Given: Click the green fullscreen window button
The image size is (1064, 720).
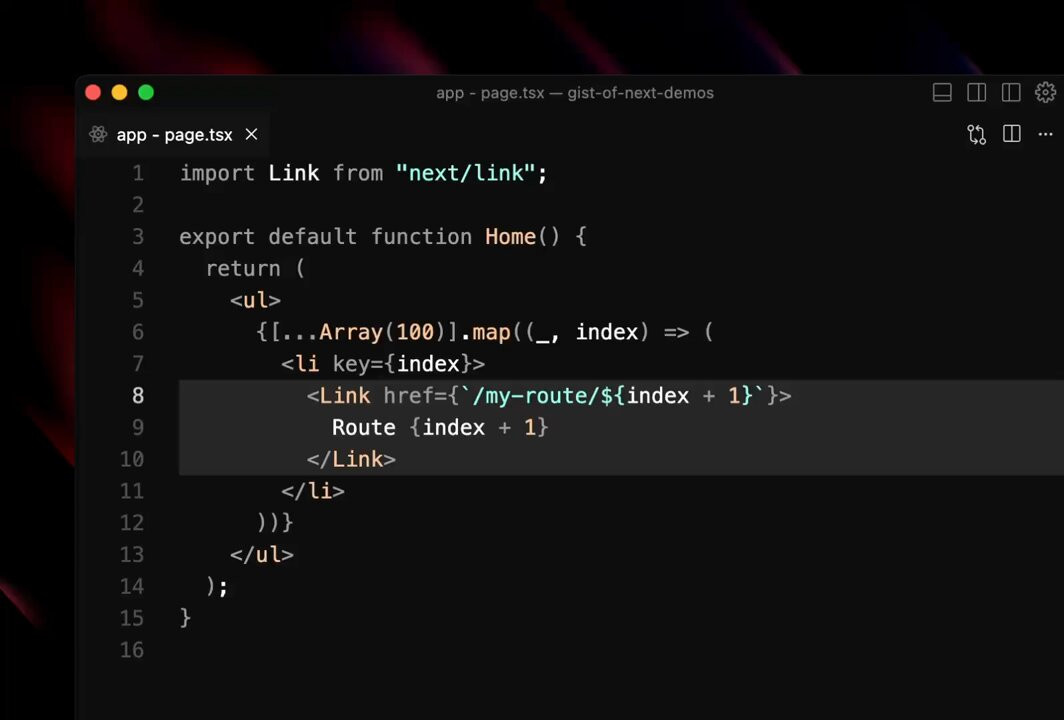Looking at the screenshot, I should coord(146,92).
